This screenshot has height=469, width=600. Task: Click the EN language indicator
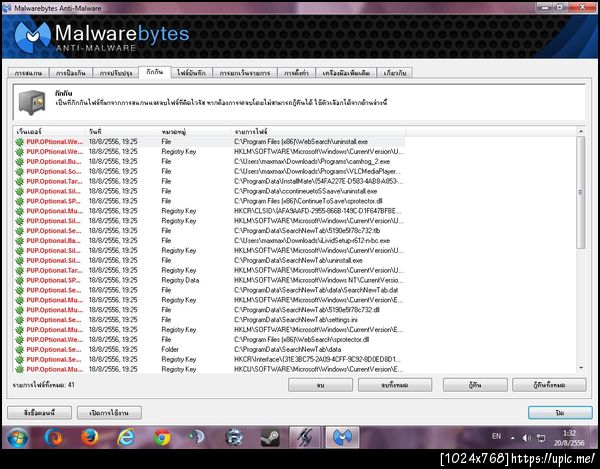pos(496,436)
